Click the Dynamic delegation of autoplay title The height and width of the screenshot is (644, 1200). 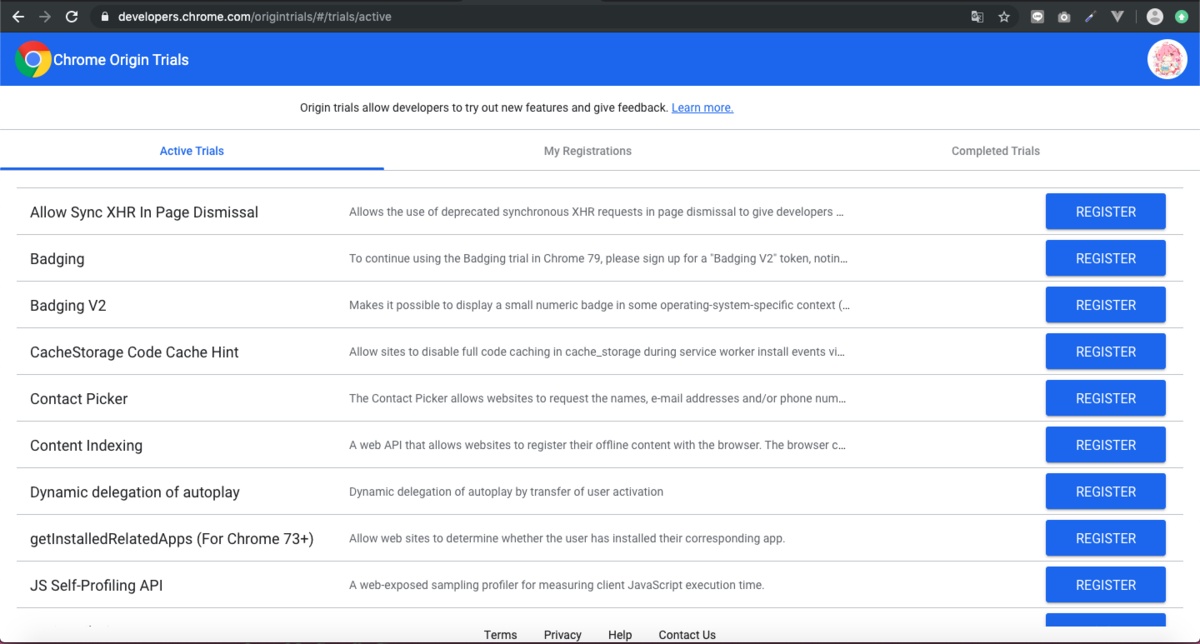point(135,492)
